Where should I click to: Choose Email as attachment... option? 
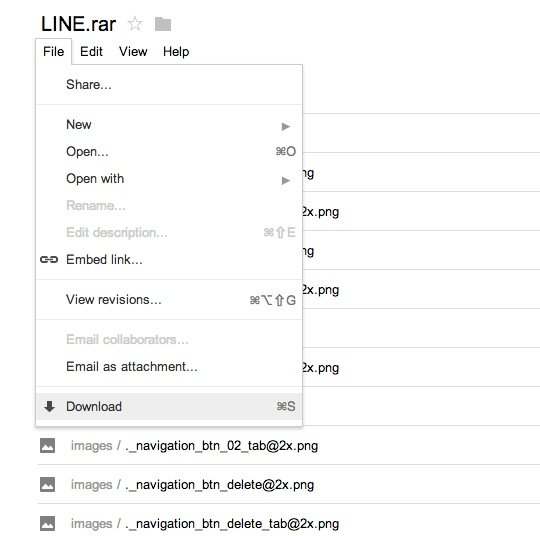[x=169, y=367]
